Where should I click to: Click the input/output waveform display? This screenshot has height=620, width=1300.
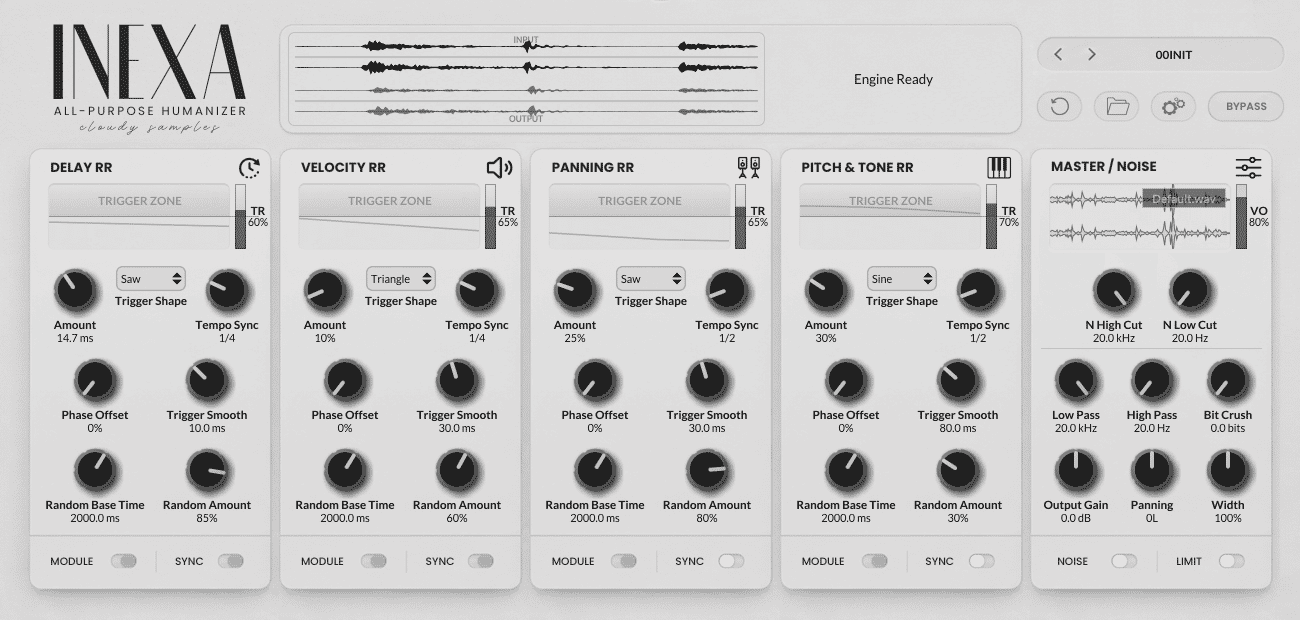pos(526,79)
